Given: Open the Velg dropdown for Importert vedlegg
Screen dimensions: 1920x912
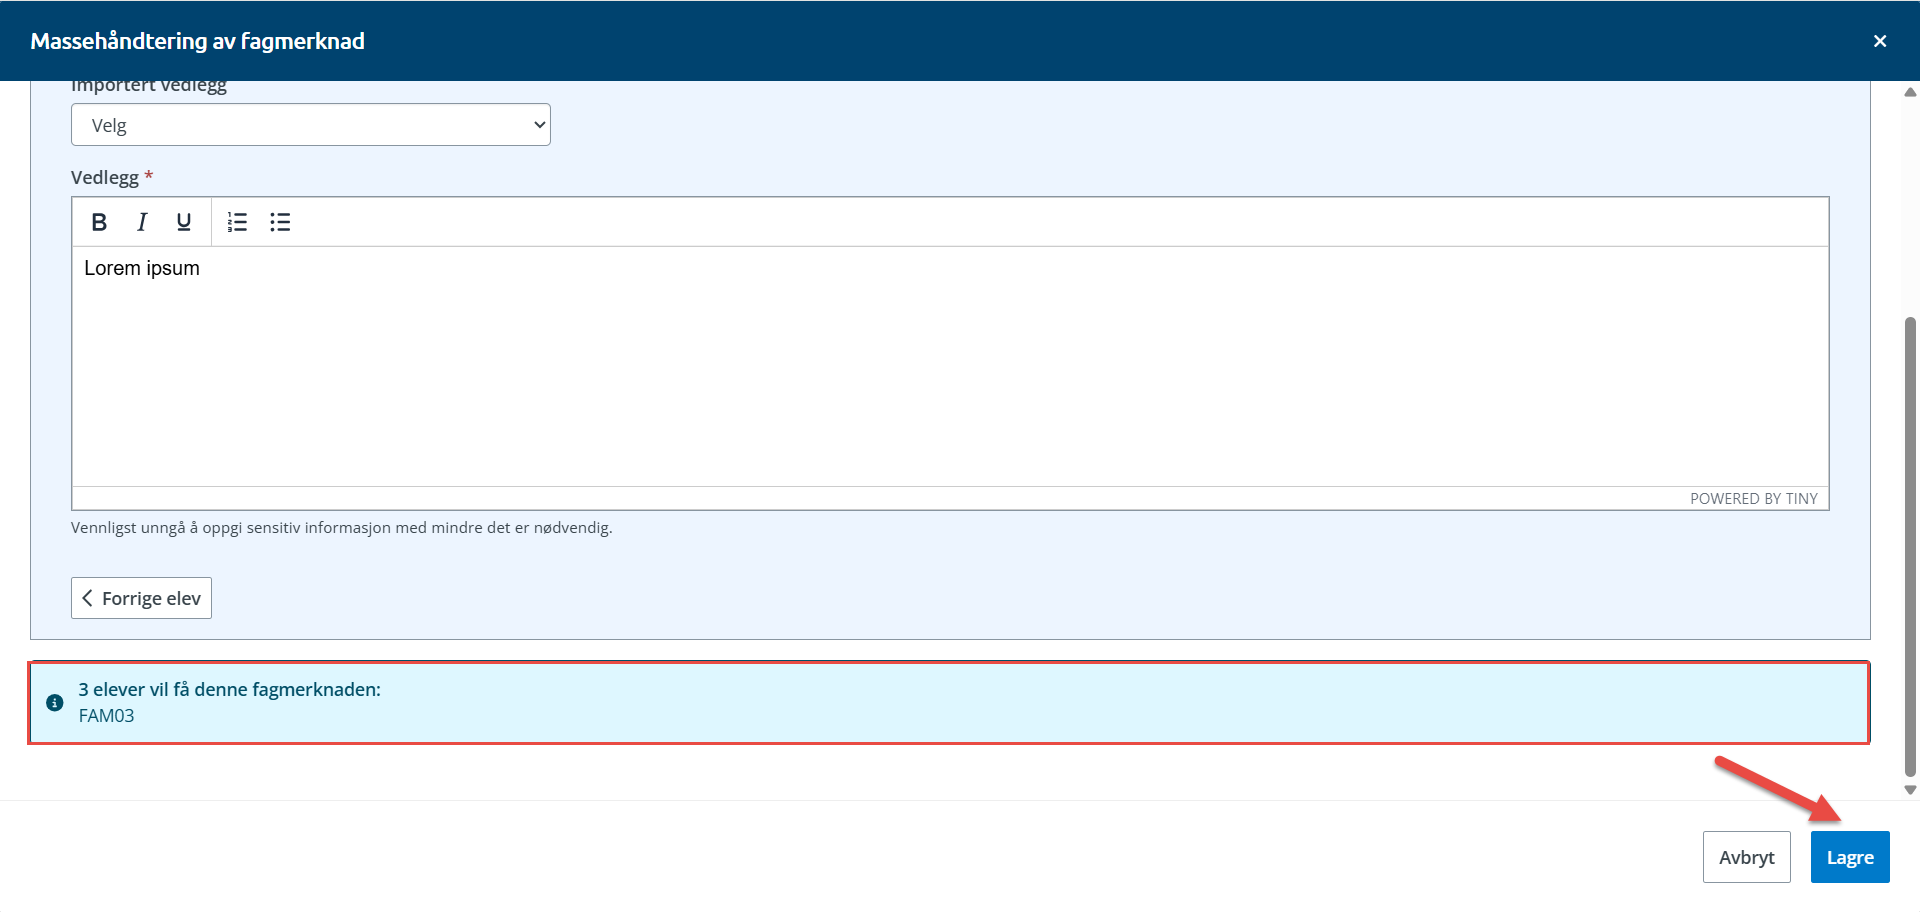Looking at the screenshot, I should (x=311, y=125).
